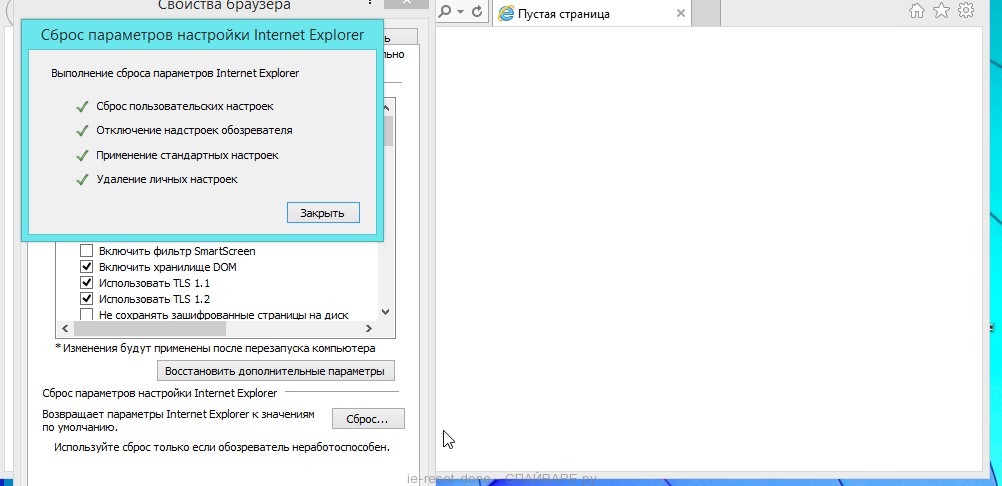This screenshot has width=1002, height=486.
Task: Toggle Включить хранилище DOM checkbox
Action: point(86,267)
